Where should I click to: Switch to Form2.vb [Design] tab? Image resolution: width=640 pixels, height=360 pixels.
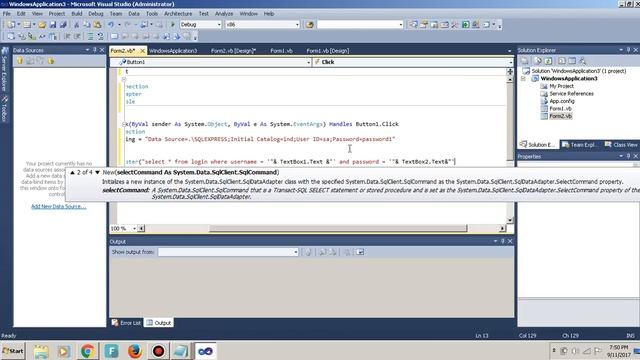(233, 51)
